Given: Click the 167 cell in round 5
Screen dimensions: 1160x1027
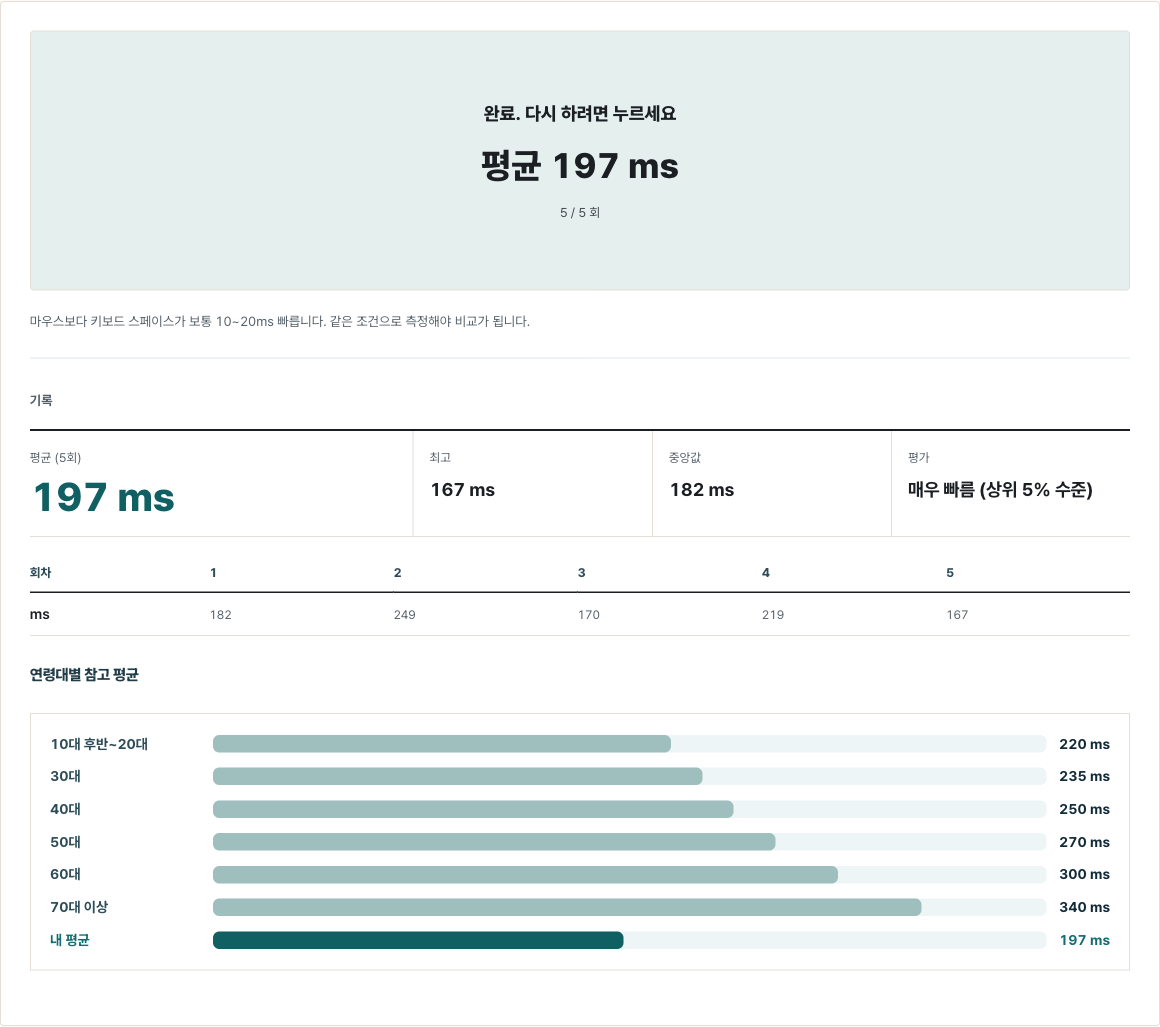Looking at the screenshot, I should (x=957, y=615).
